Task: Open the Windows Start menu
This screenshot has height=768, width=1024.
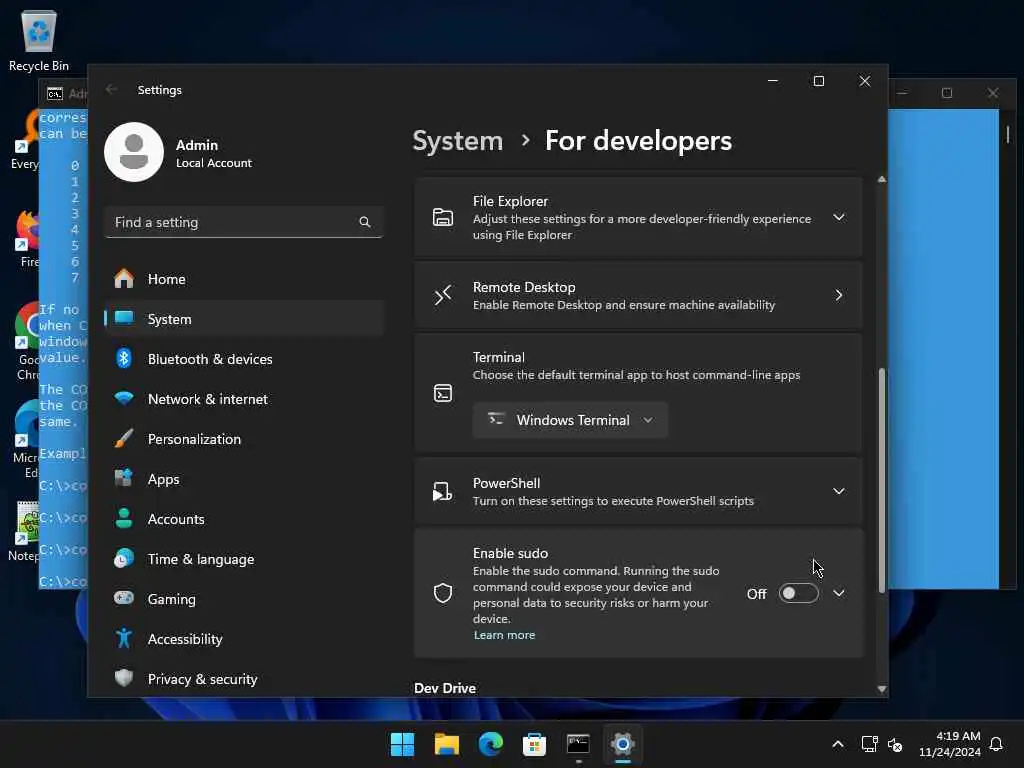Action: point(402,744)
